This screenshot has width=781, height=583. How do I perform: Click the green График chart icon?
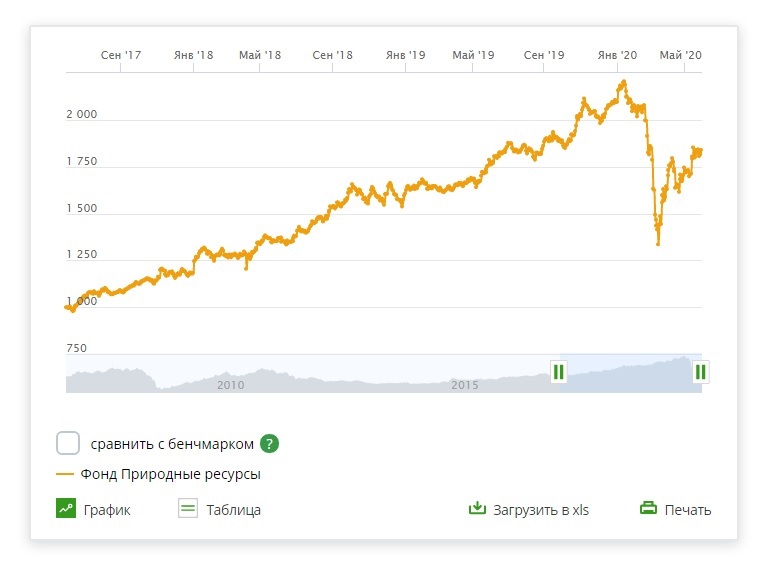(x=67, y=509)
